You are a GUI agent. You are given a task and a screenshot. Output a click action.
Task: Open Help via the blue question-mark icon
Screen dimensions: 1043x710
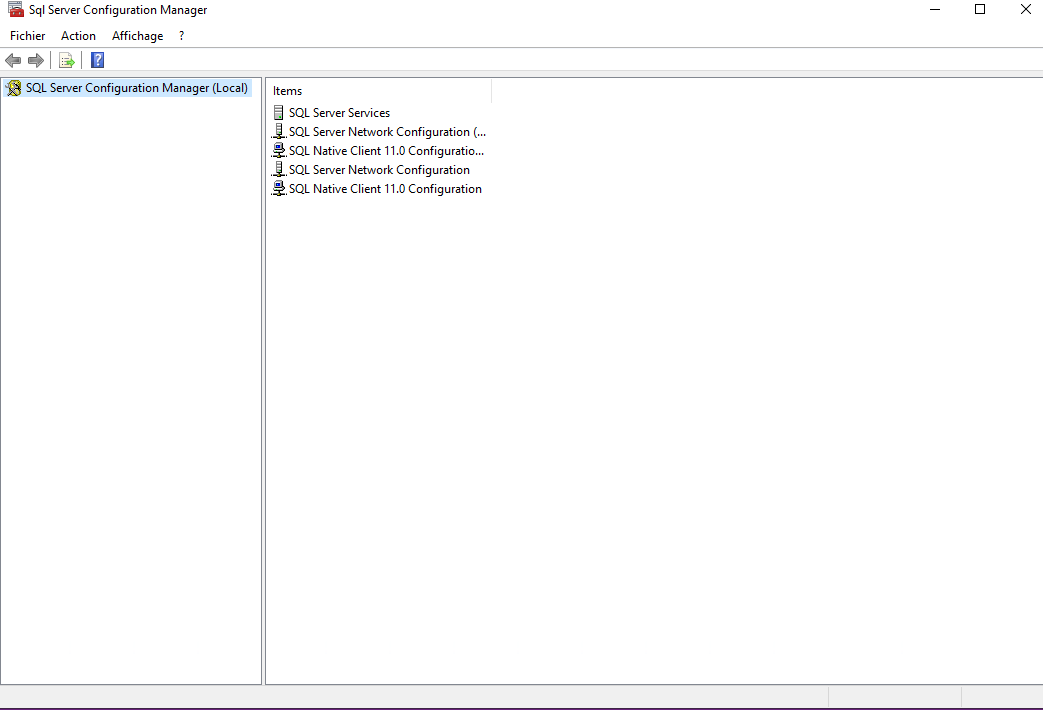97,61
